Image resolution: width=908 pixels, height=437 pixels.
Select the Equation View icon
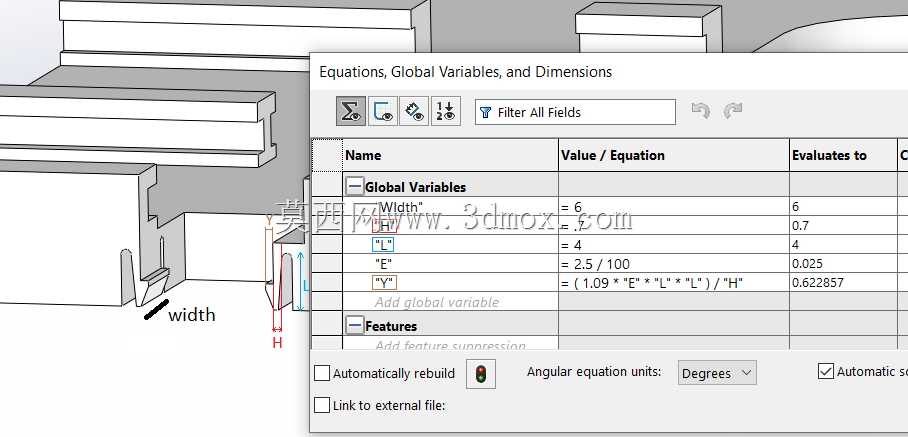pos(351,112)
